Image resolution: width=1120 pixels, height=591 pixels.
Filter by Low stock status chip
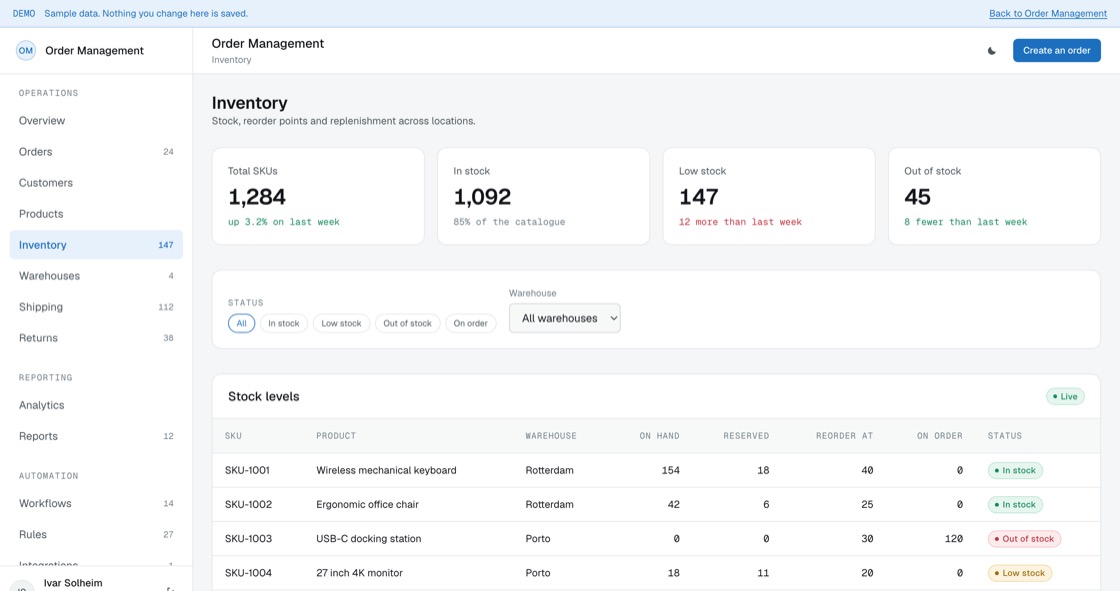(x=341, y=323)
